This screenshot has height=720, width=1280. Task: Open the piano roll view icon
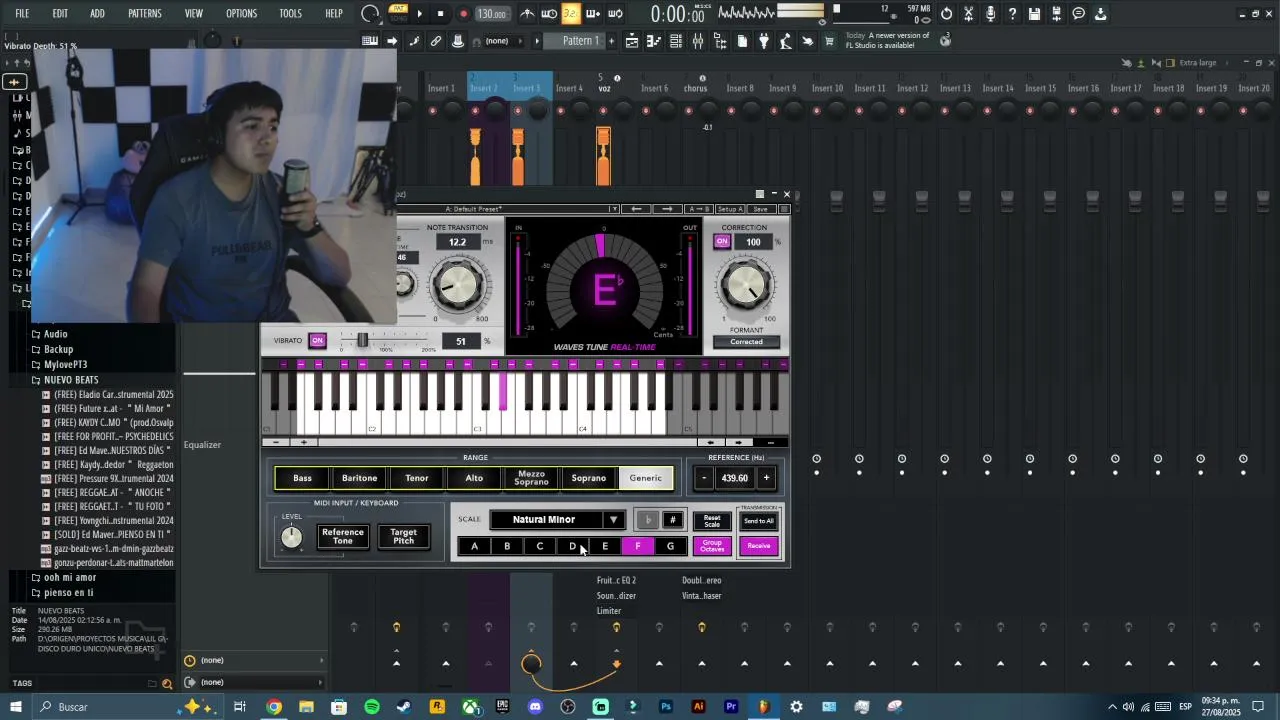[654, 41]
